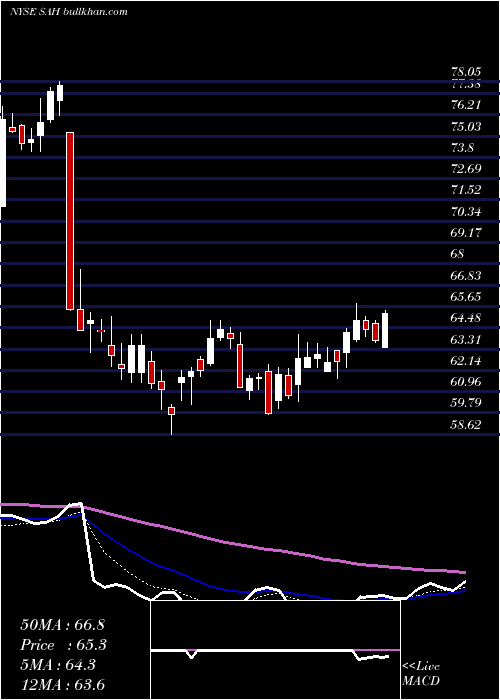Screen dimensions: 500x700
Task: Select the 71.52 price axis label
Action: pyautogui.click(x=466, y=190)
